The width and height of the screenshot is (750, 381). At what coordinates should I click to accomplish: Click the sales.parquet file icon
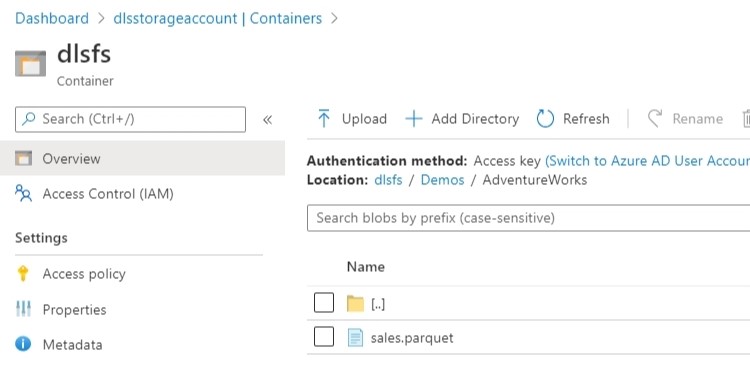pos(355,337)
